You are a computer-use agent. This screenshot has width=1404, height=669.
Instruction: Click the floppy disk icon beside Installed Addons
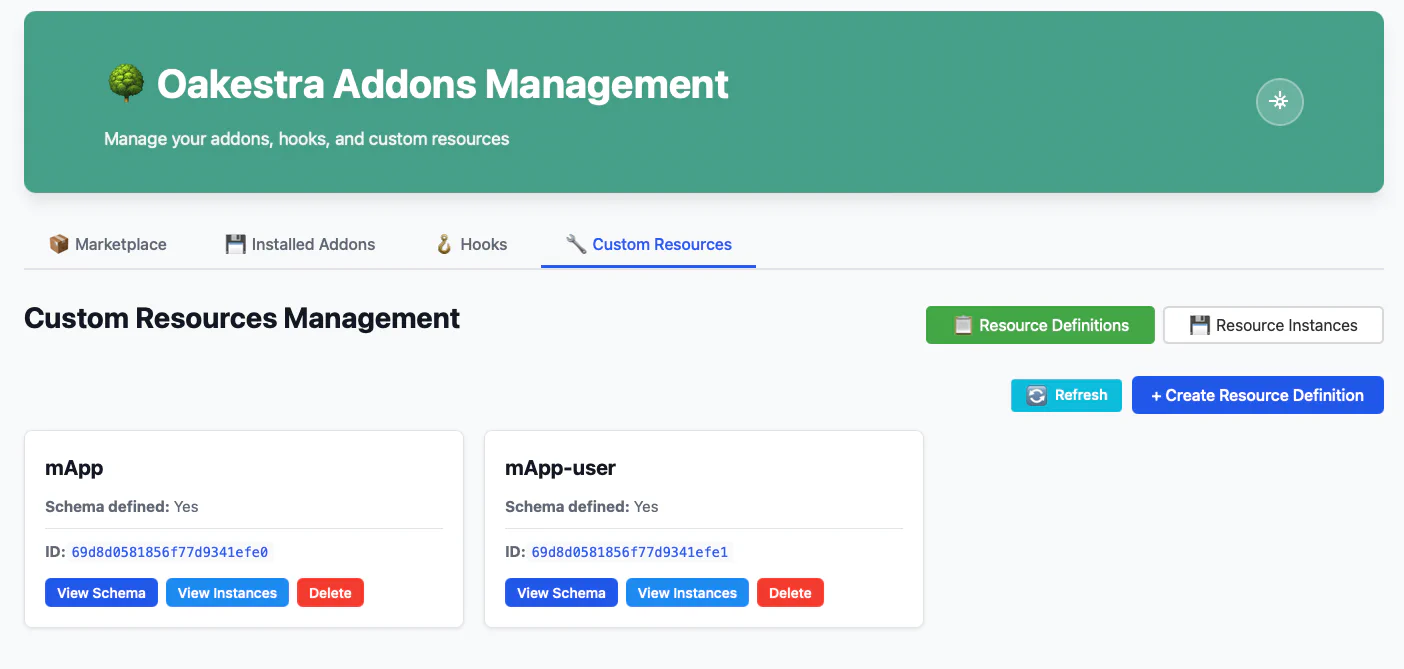pos(235,243)
